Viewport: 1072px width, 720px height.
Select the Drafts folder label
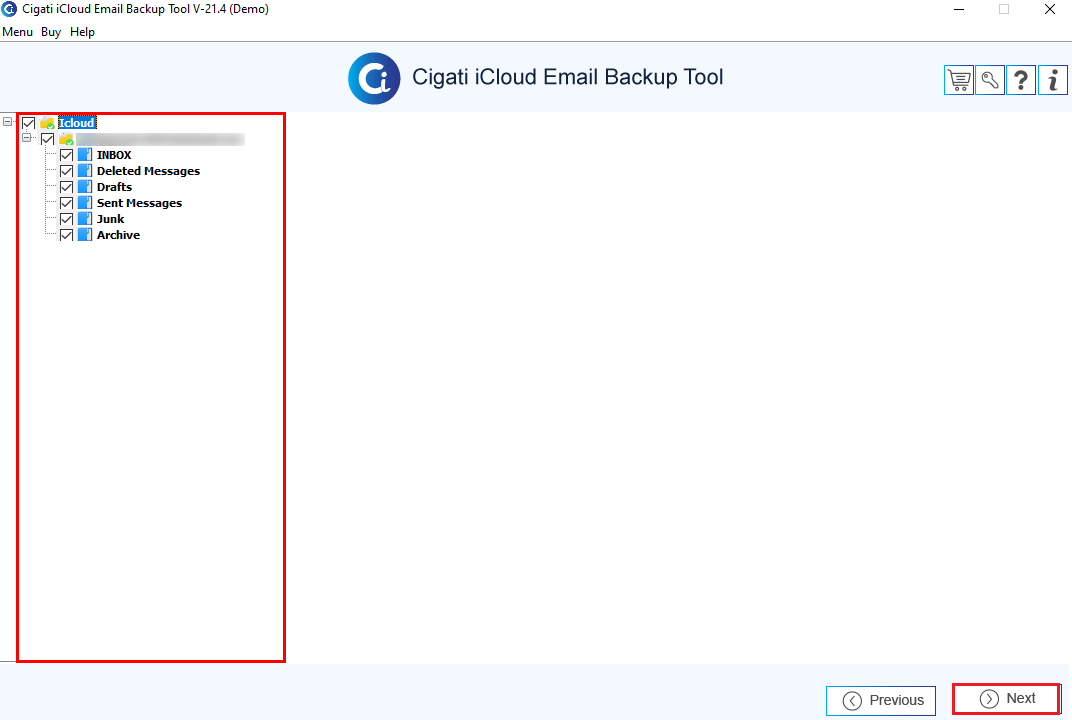(x=114, y=187)
